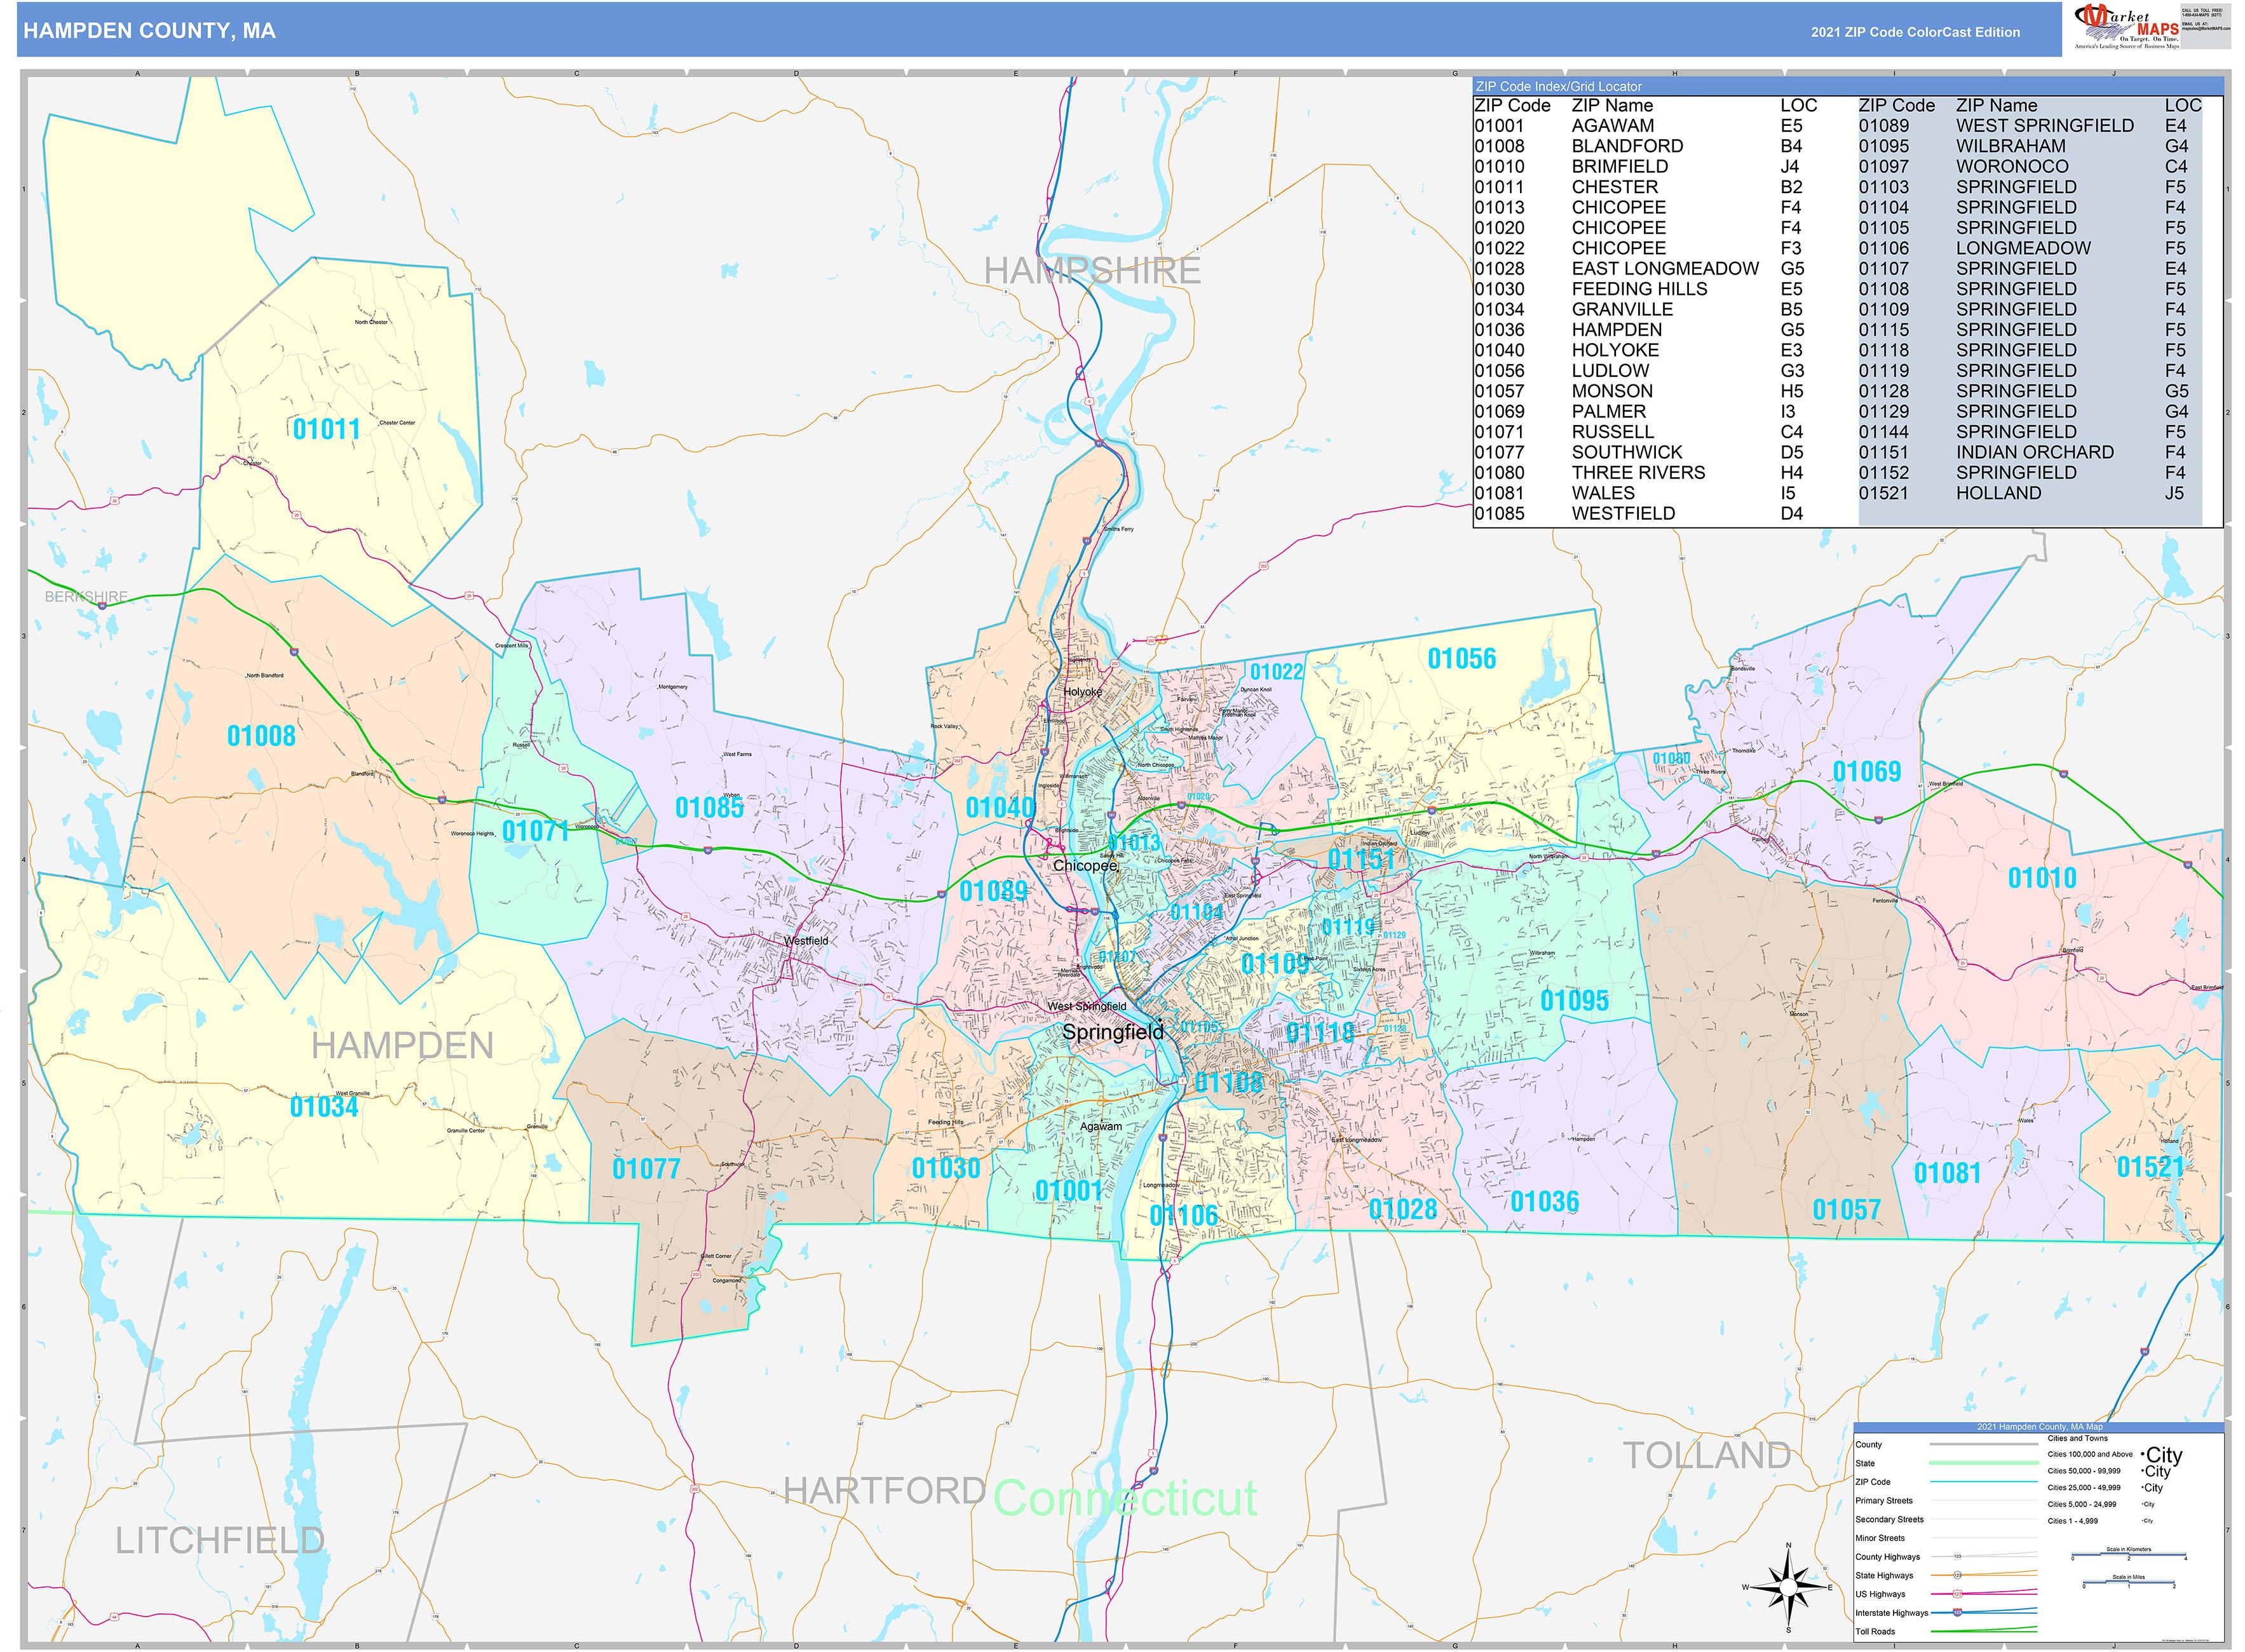
Task: Click the 01056 ZIP label on the map
Action: (x=1462, y=659)
